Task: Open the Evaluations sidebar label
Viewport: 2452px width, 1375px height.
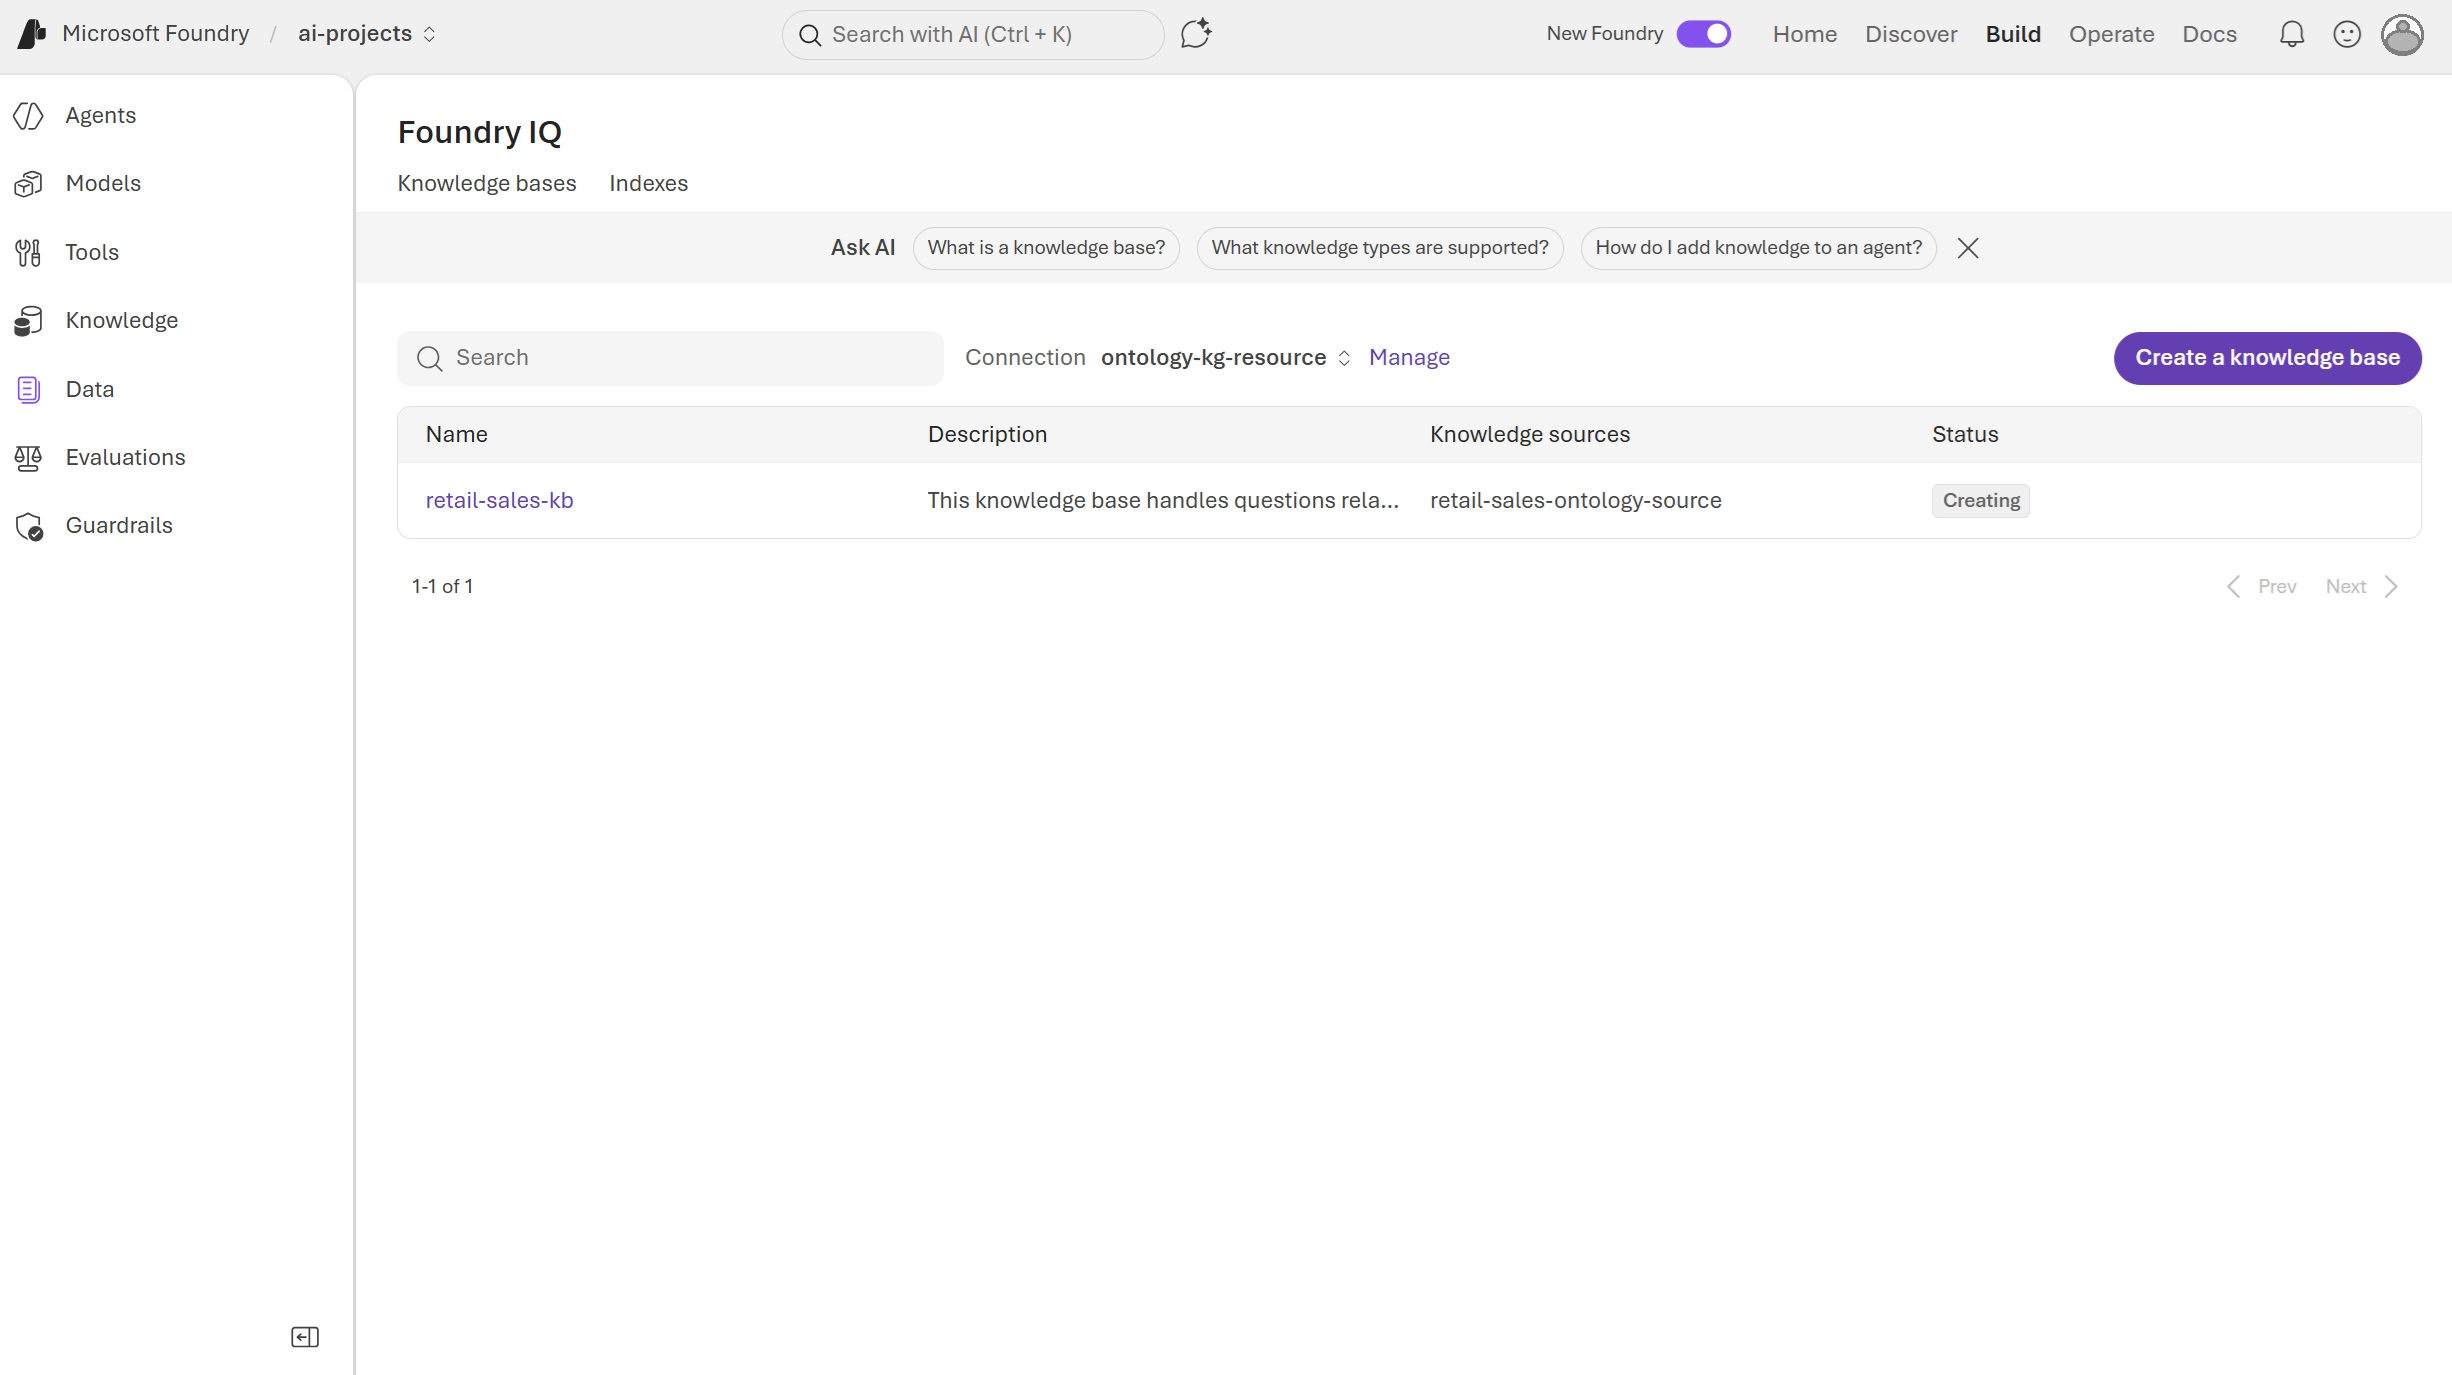Action: (126, 458)
